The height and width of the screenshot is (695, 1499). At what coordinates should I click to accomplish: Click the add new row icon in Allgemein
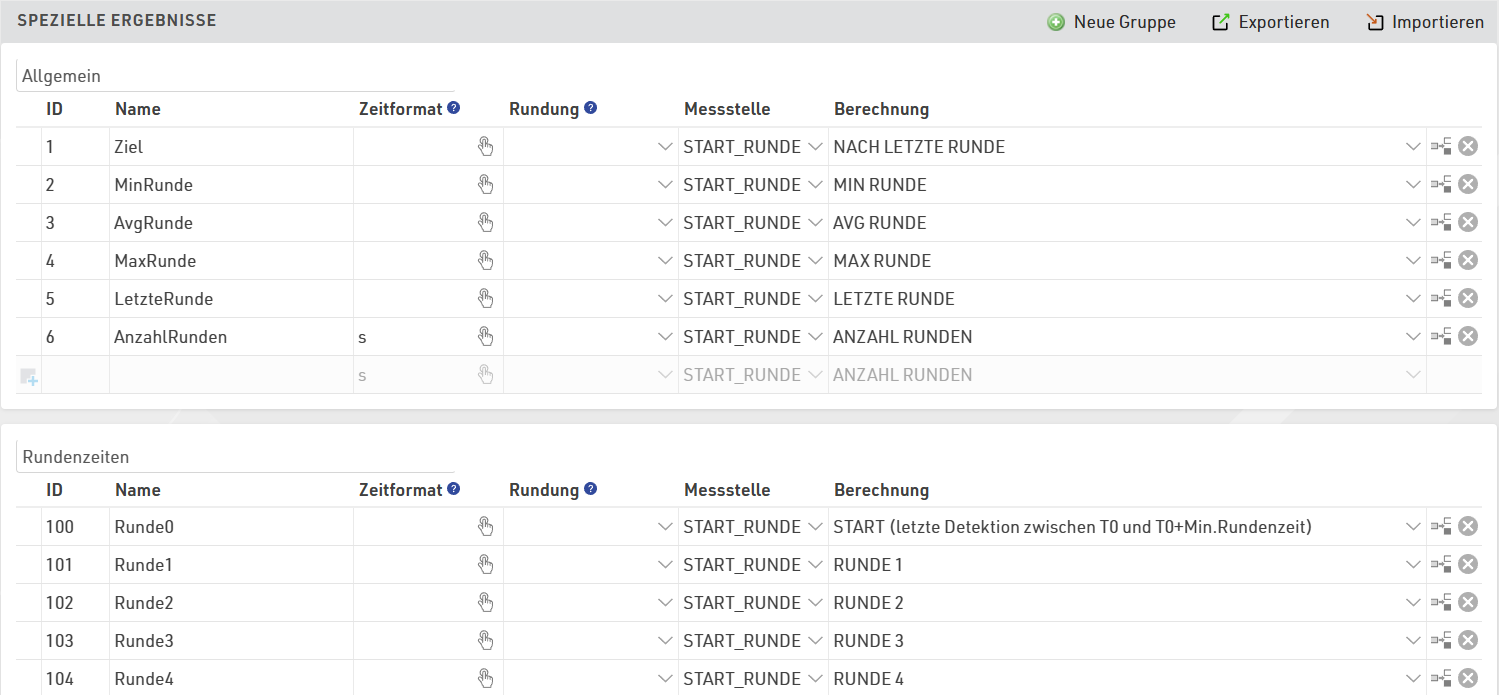[28, 376]
